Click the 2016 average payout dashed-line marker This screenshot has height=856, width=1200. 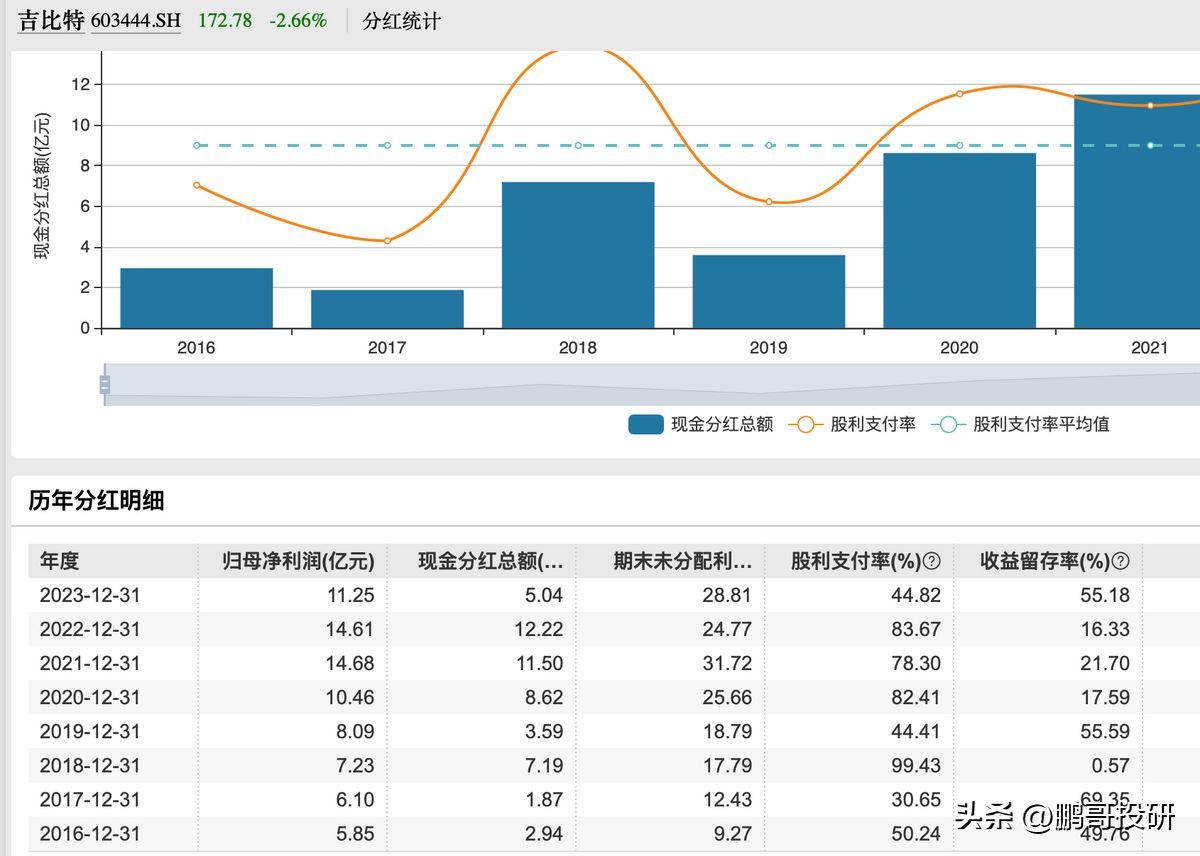pos(197,146)
